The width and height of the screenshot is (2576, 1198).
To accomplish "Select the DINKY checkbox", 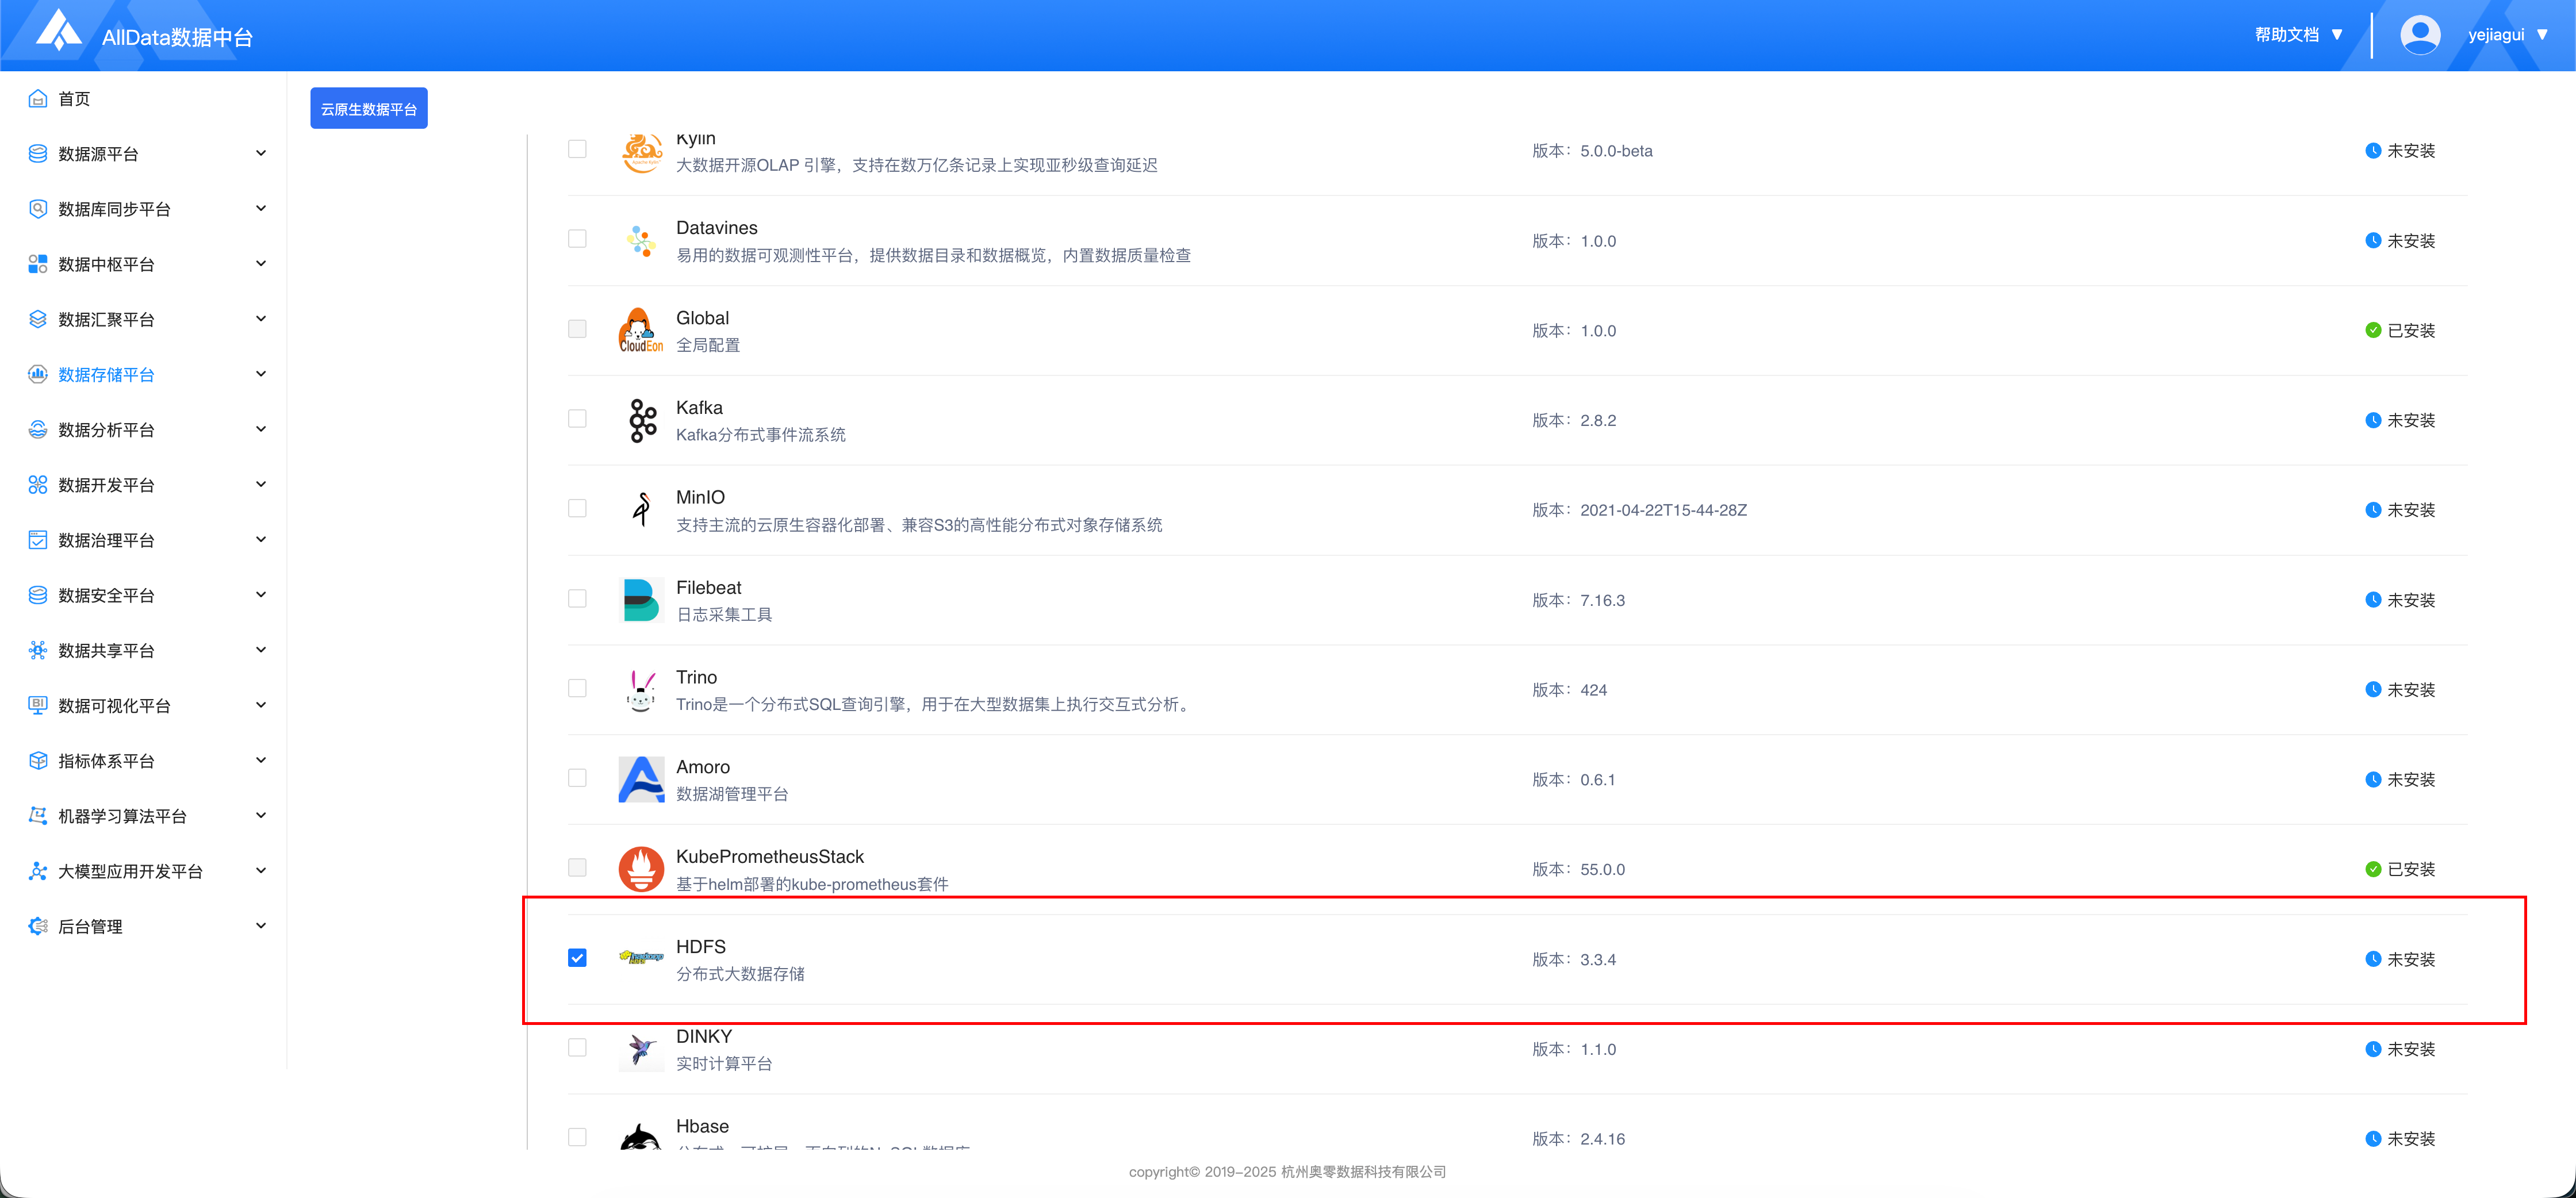I will click(577, 1047).
